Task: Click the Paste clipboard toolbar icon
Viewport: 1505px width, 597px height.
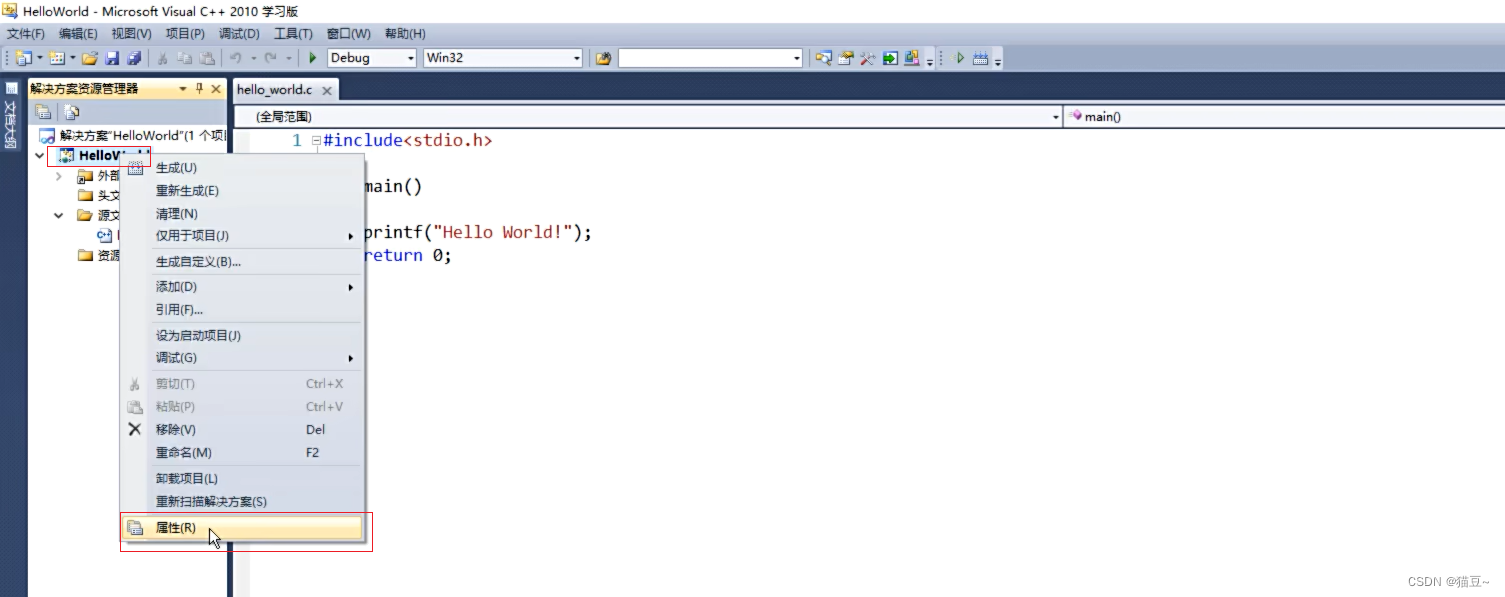Action: pos(206,58)
